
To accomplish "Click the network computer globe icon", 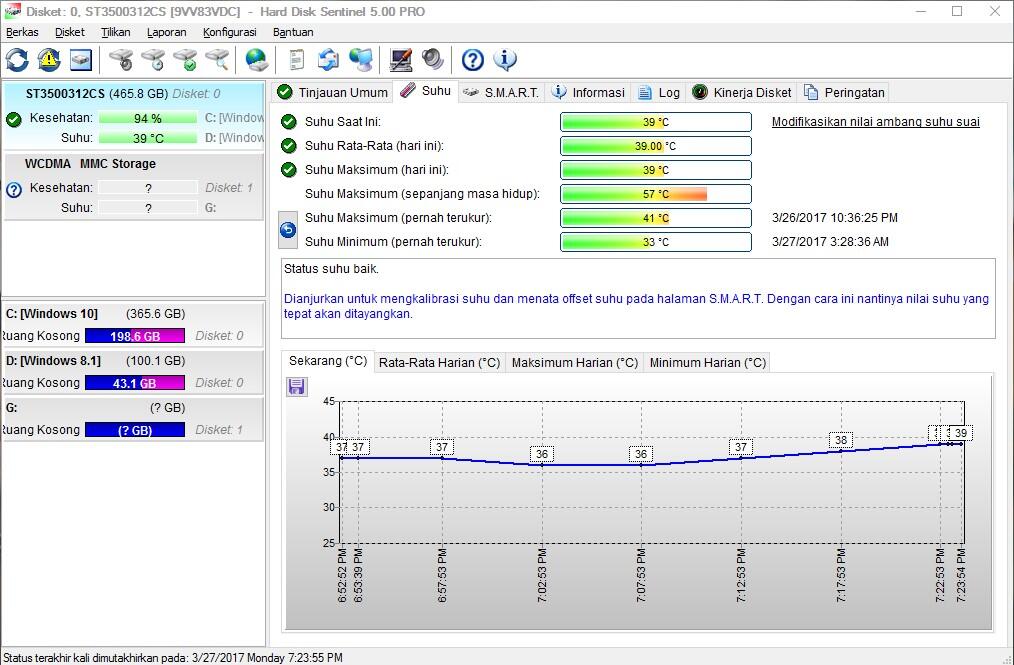I will coord(361,60).
